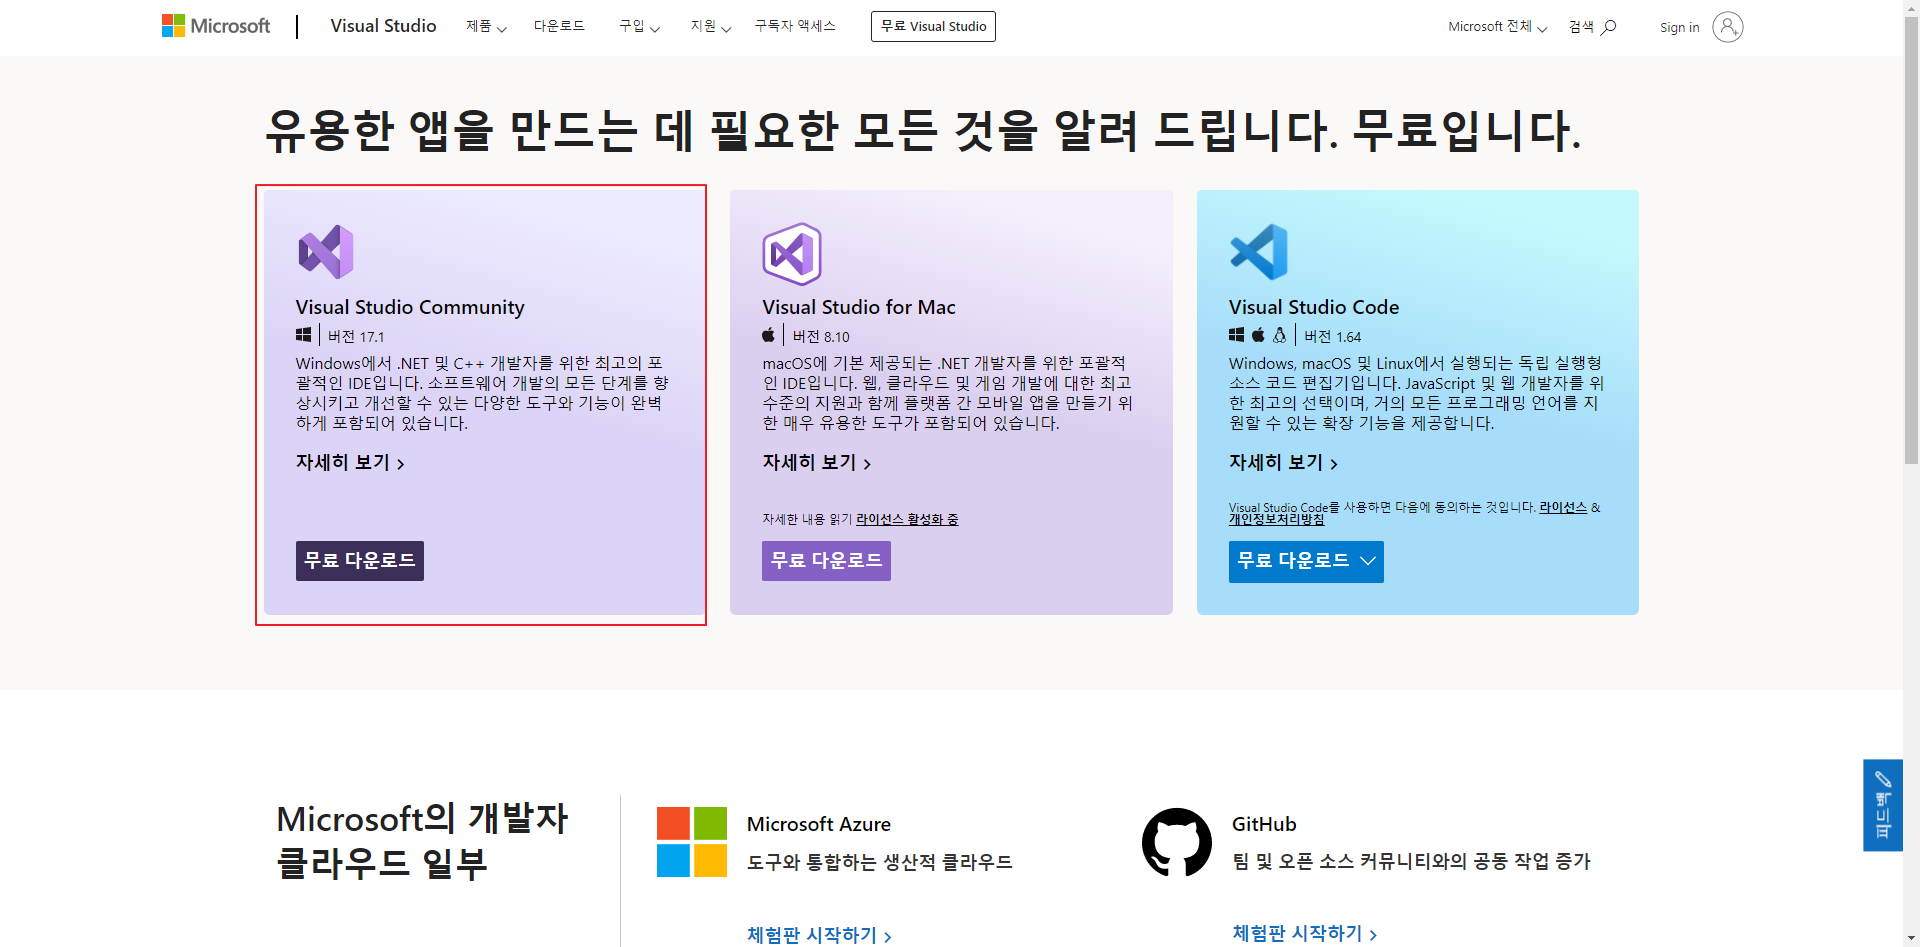The width and height of the screenshot is (1920, 947).
Task: Click Sign in text link
Action: pos(1679,27)
